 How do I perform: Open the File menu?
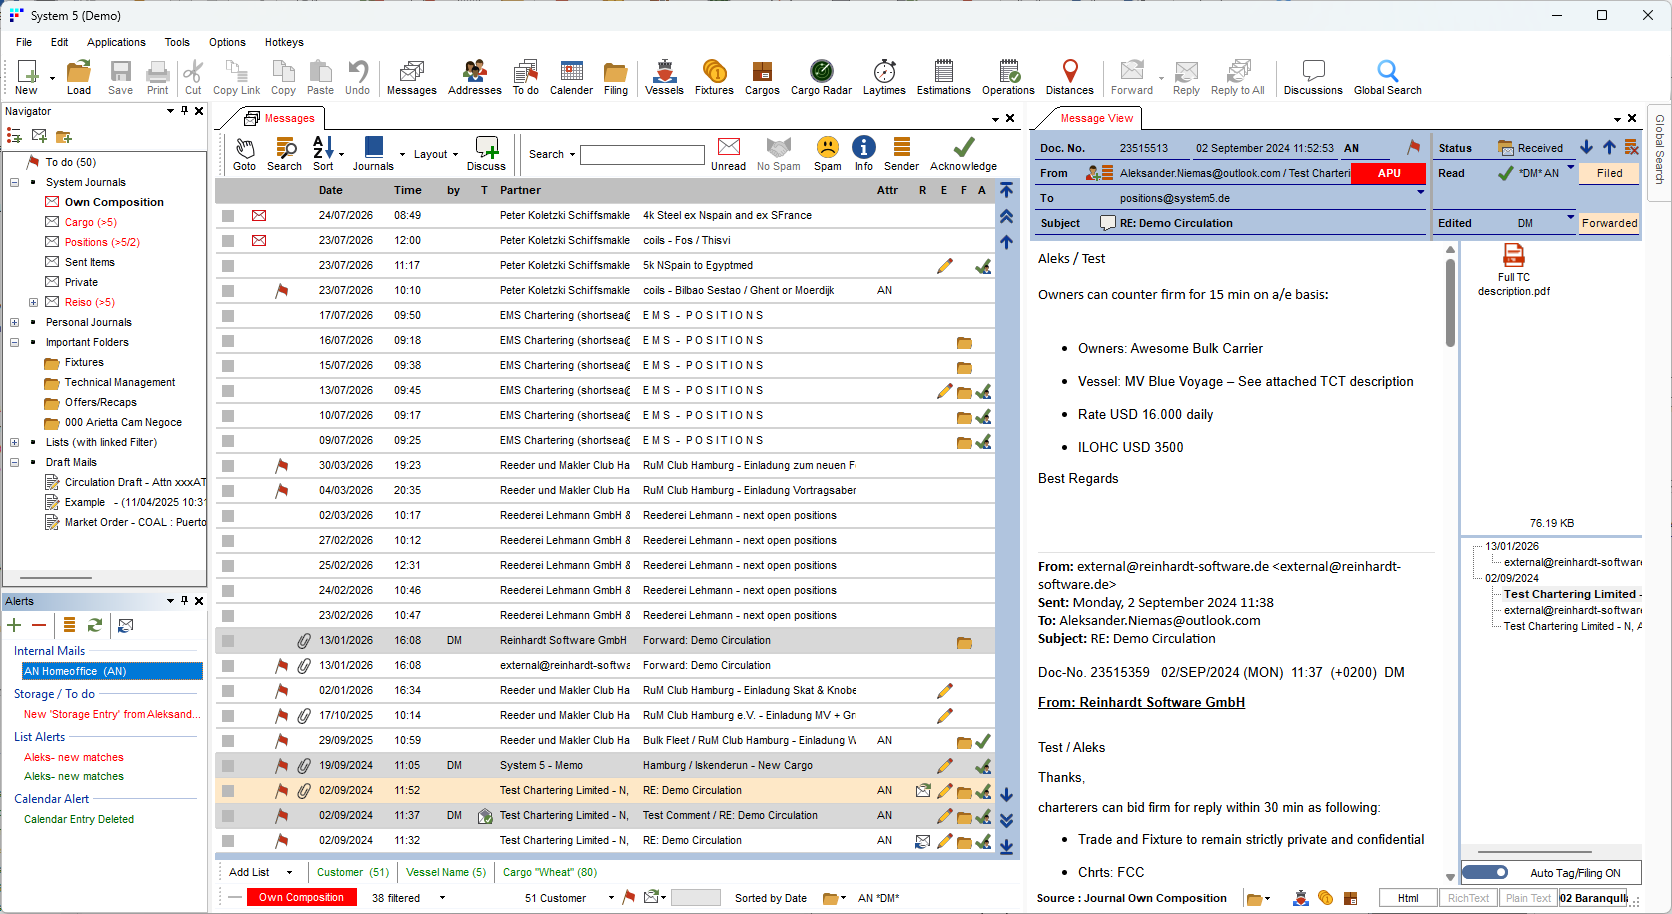[24, 42]
